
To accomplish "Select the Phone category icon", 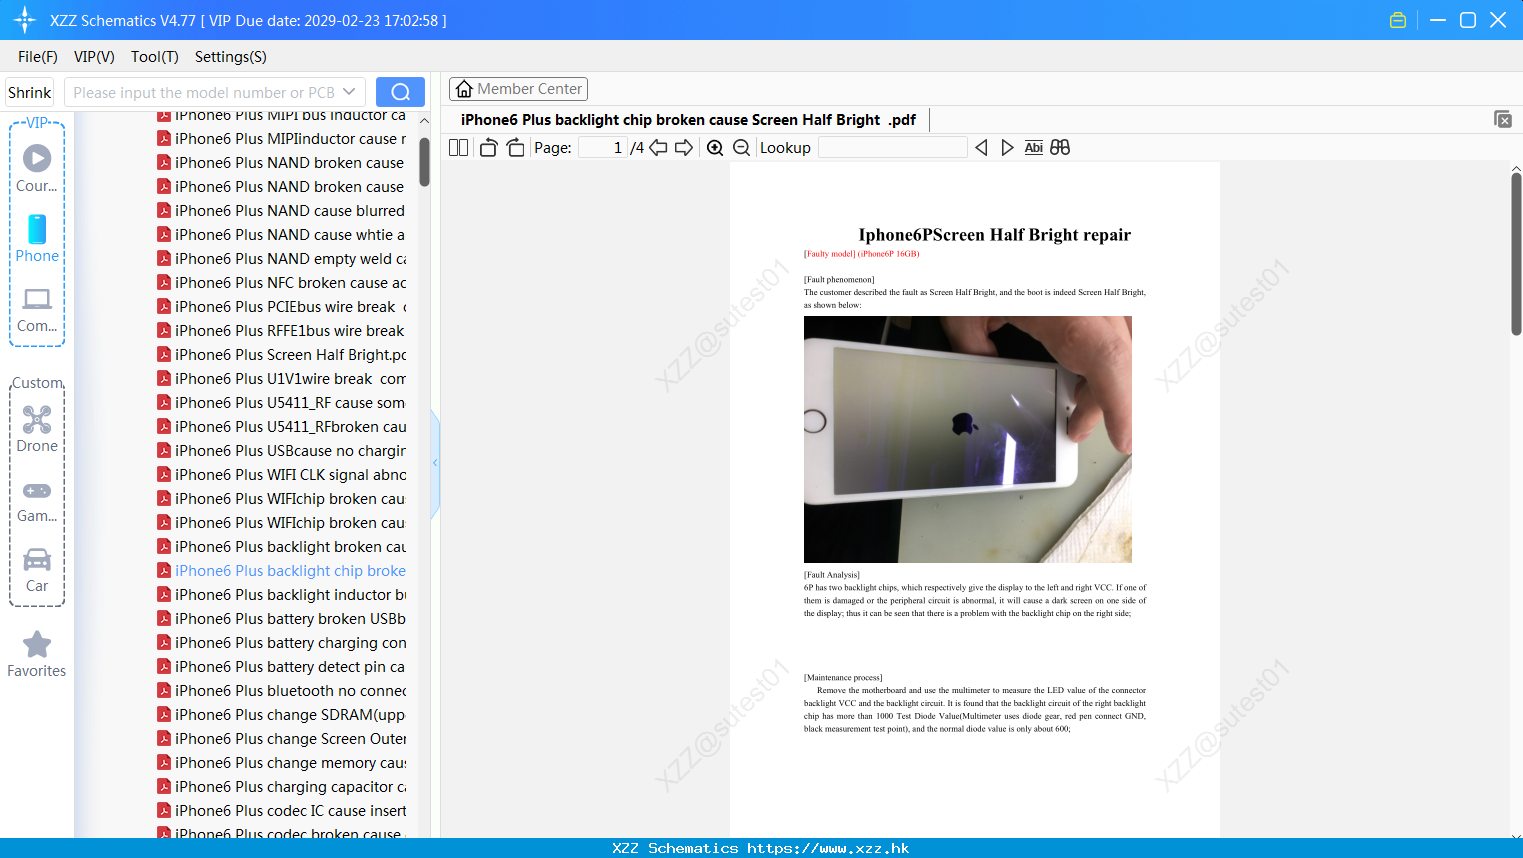I will [x=37, y=238].
